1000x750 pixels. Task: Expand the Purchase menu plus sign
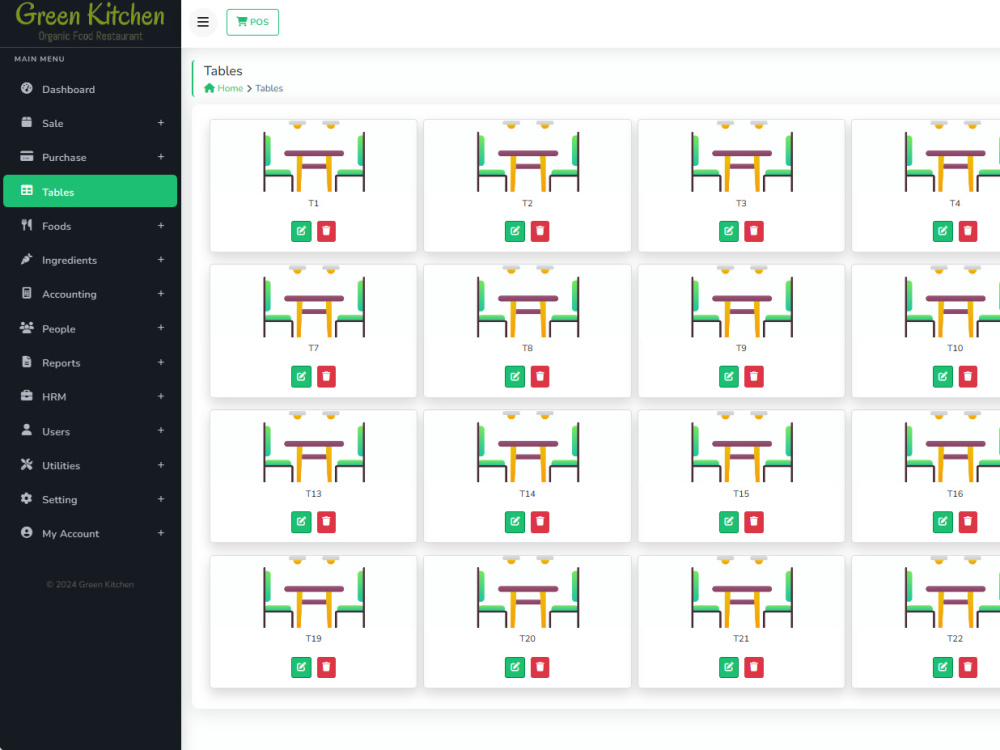pos(161,157)
